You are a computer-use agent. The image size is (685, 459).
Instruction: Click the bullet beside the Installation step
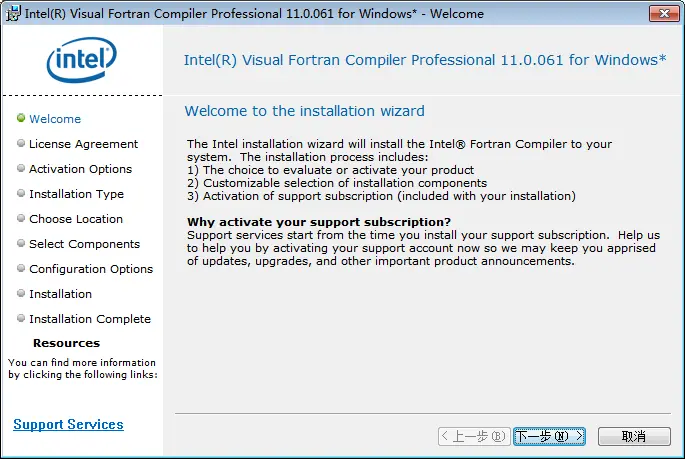click(x=21, y=293)
